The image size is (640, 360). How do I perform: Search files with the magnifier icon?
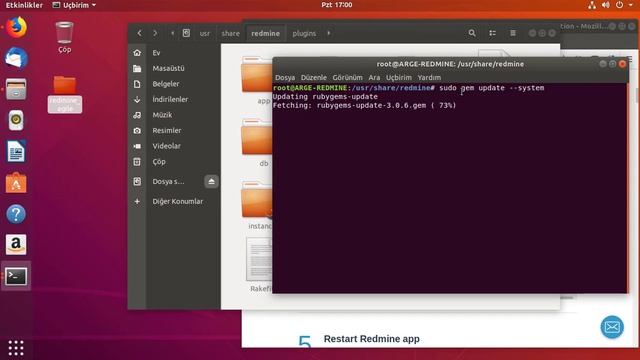pyautogui.click(x=472, y=33)
